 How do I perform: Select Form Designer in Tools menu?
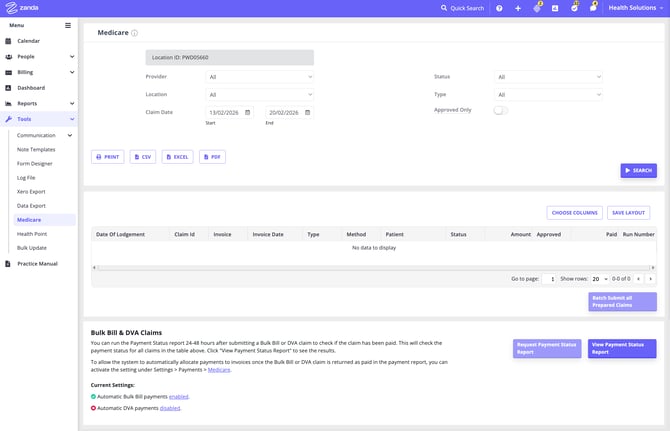tap(35, 163)
